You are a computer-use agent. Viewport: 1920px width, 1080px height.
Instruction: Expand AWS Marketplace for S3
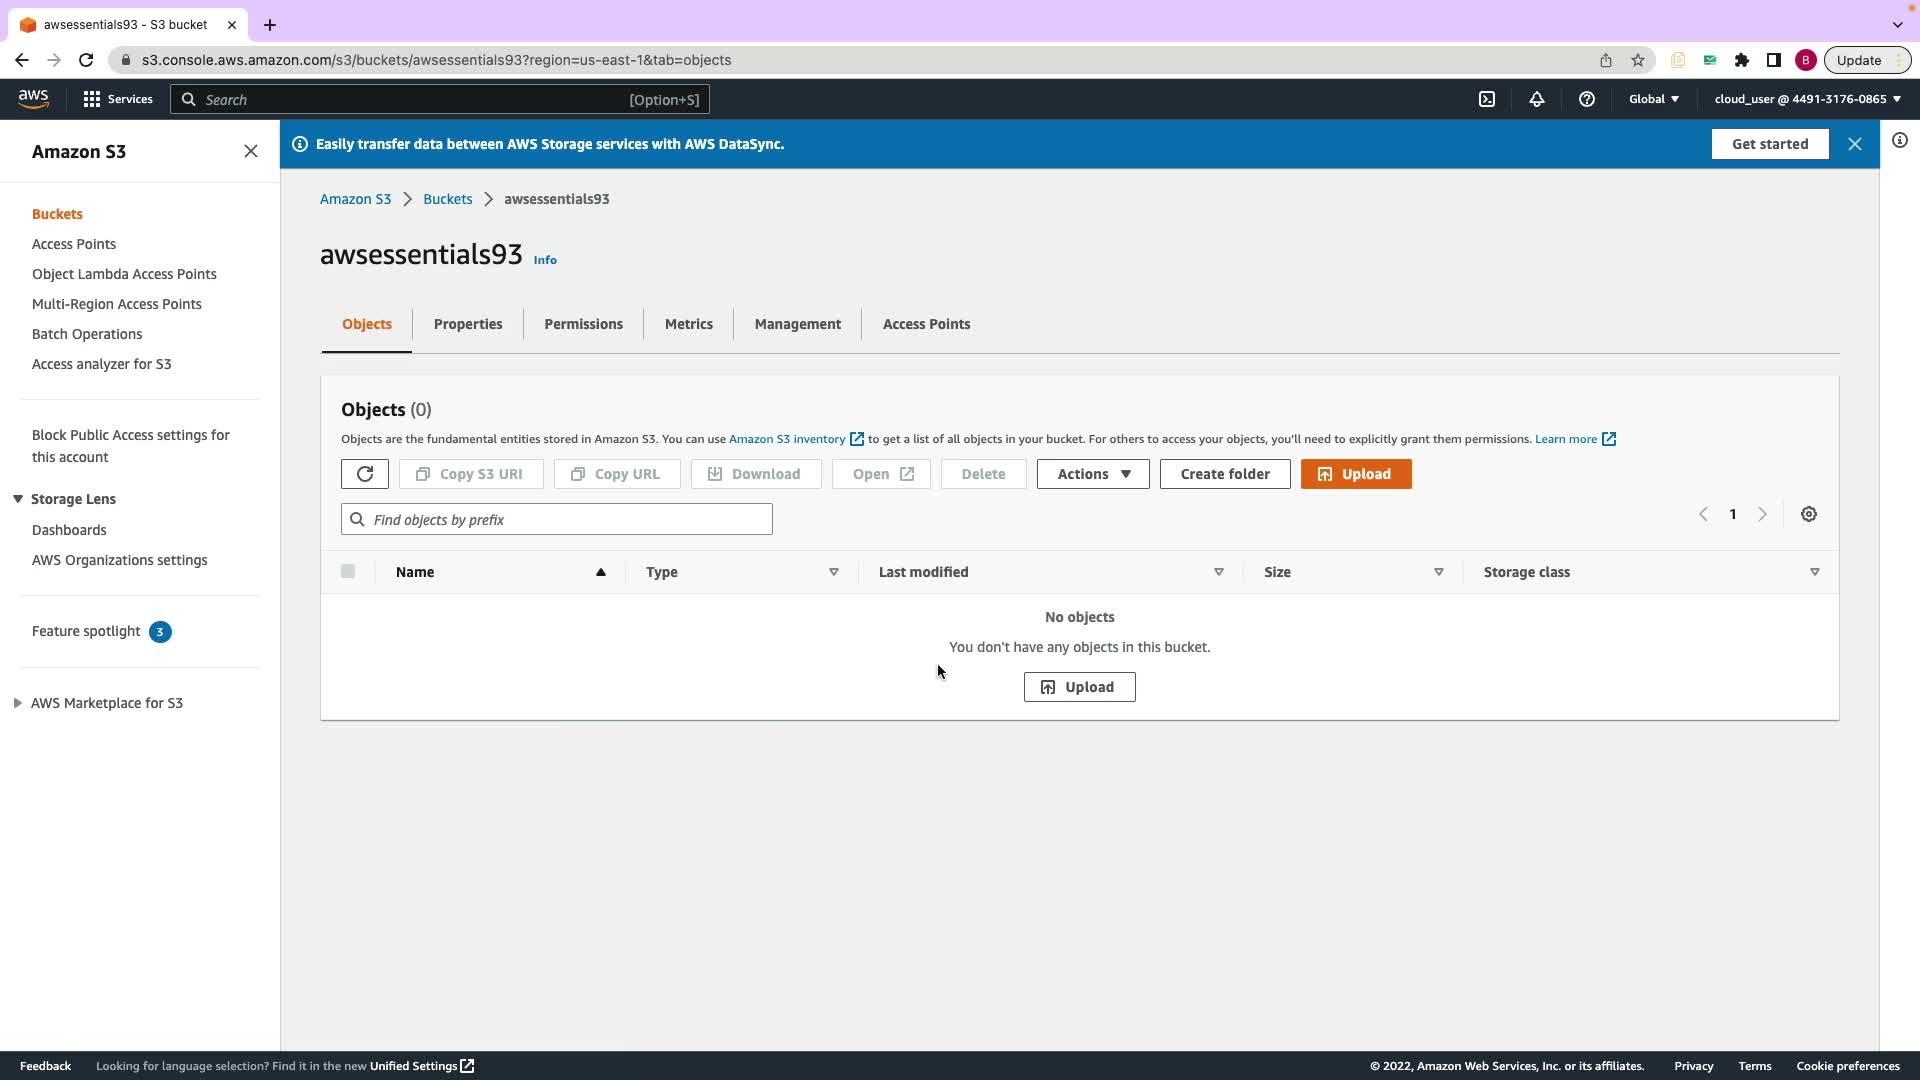click(x=18, y=703)
